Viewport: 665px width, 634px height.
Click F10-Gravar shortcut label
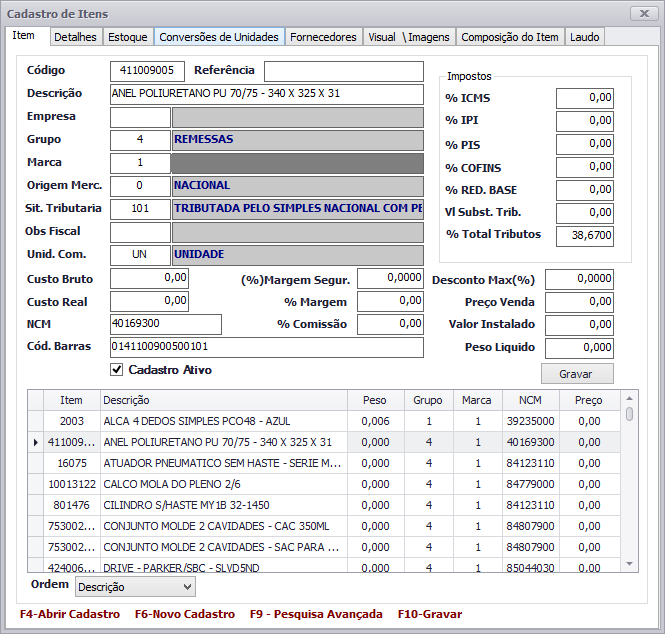point(430,614)
